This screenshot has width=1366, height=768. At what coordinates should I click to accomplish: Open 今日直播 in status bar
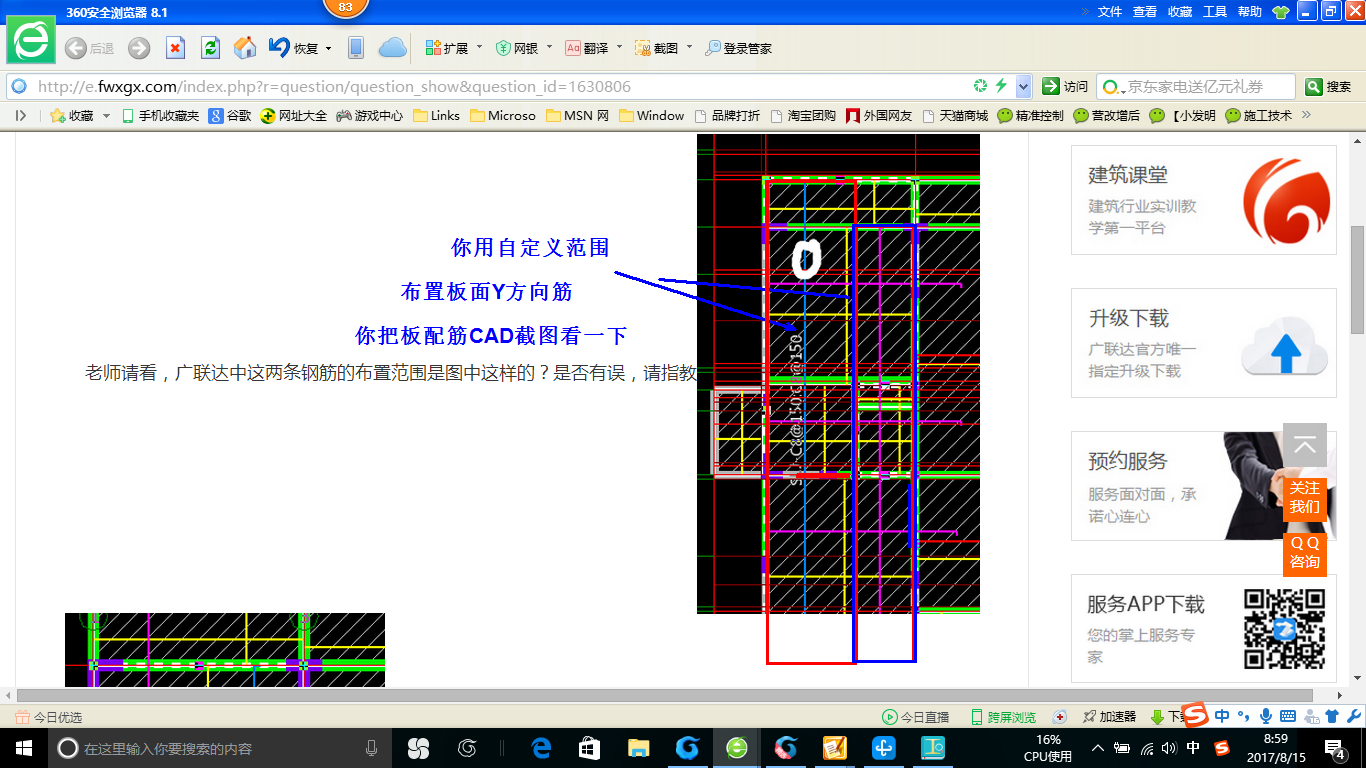(x=916, y=717)
